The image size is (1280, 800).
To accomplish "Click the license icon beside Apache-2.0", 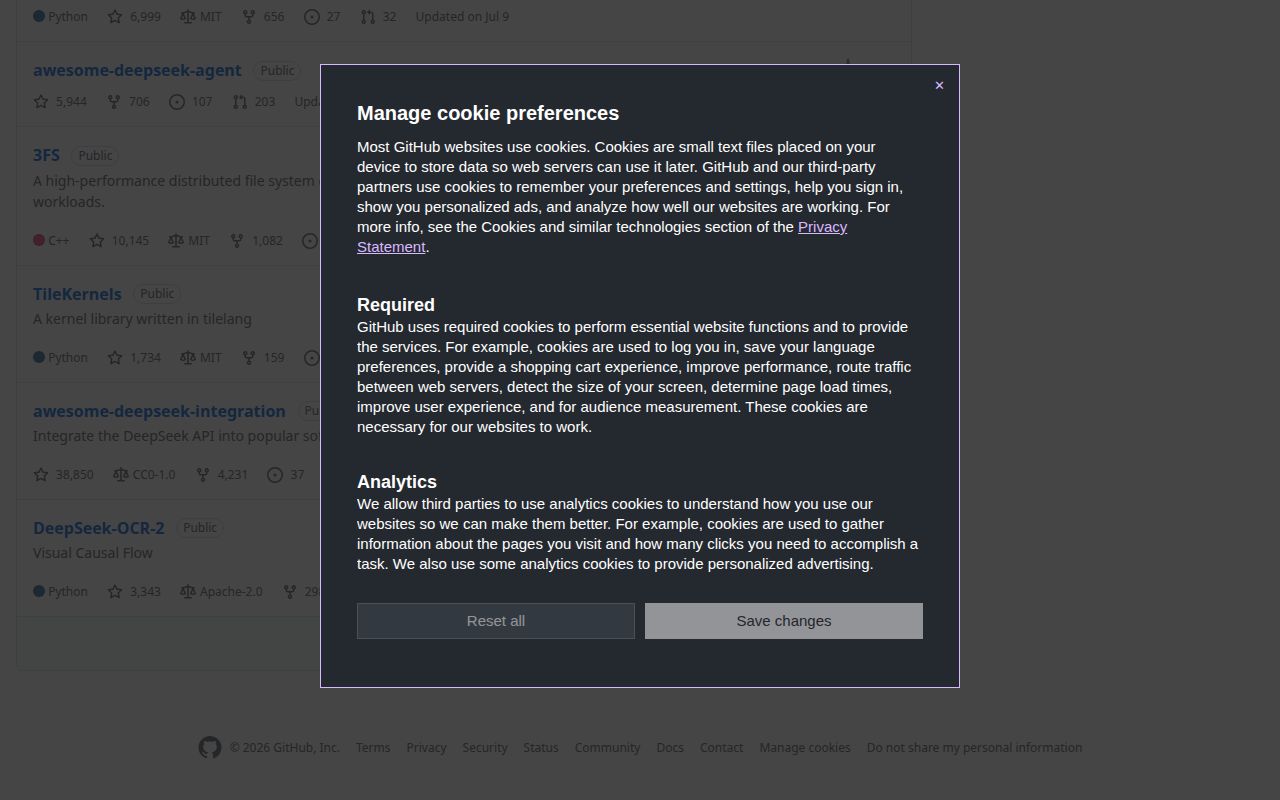I will [187, 592].
